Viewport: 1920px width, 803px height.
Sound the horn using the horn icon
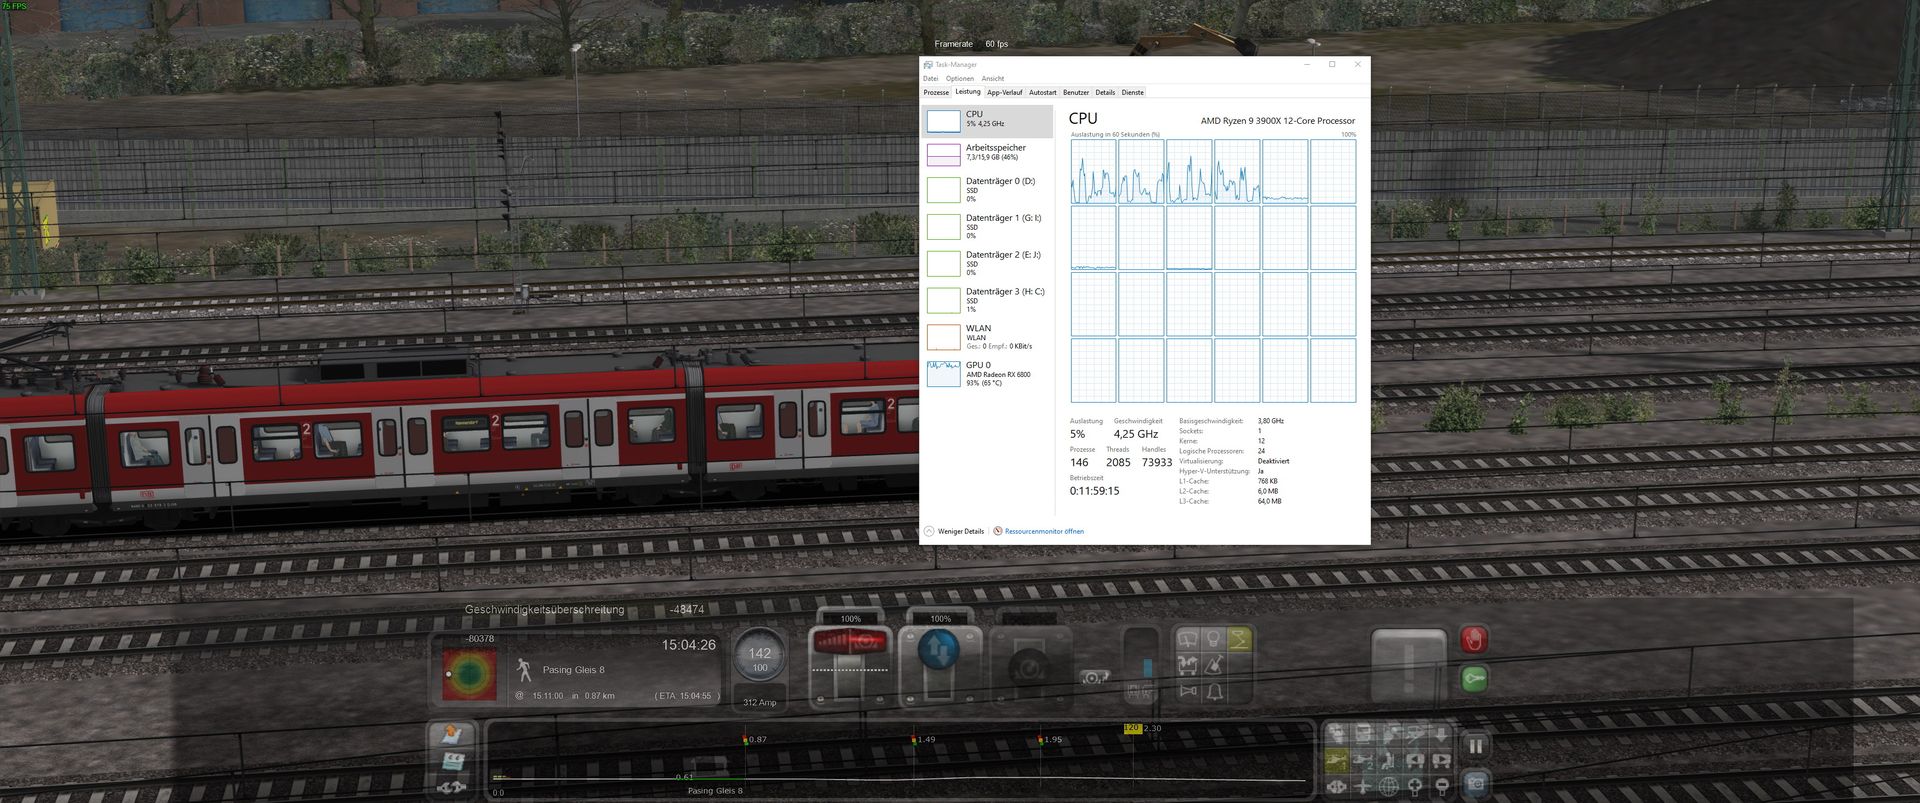pyautogui.click(x=1188, y=691)
